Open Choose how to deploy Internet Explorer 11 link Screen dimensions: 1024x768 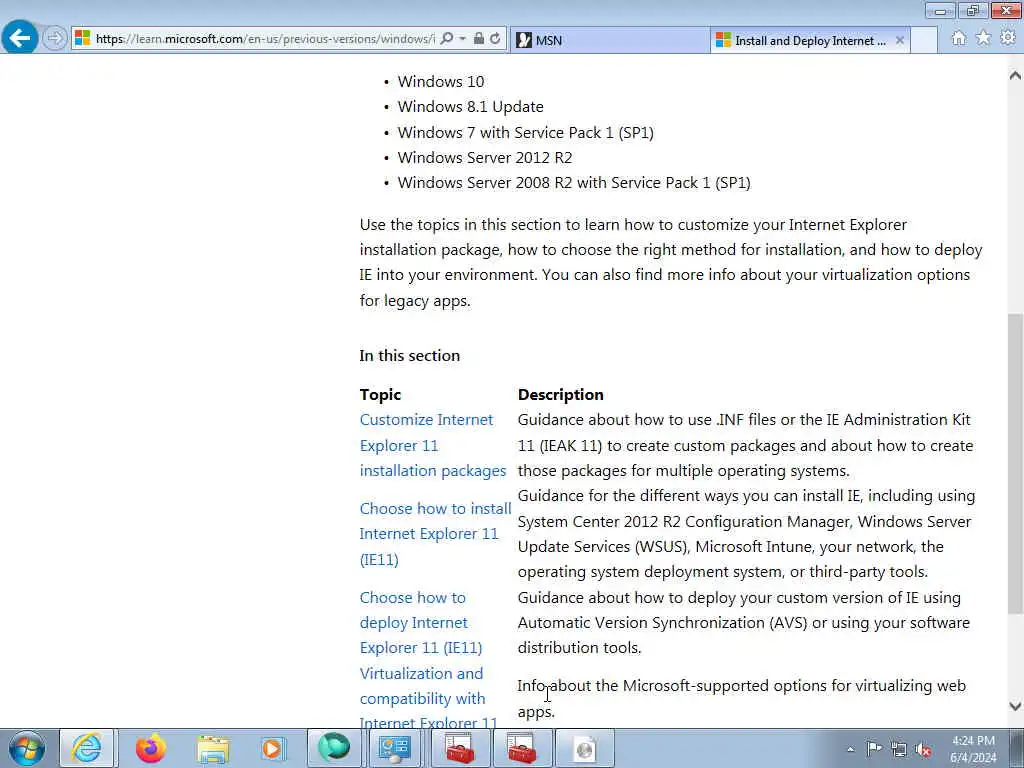(421, 622)
